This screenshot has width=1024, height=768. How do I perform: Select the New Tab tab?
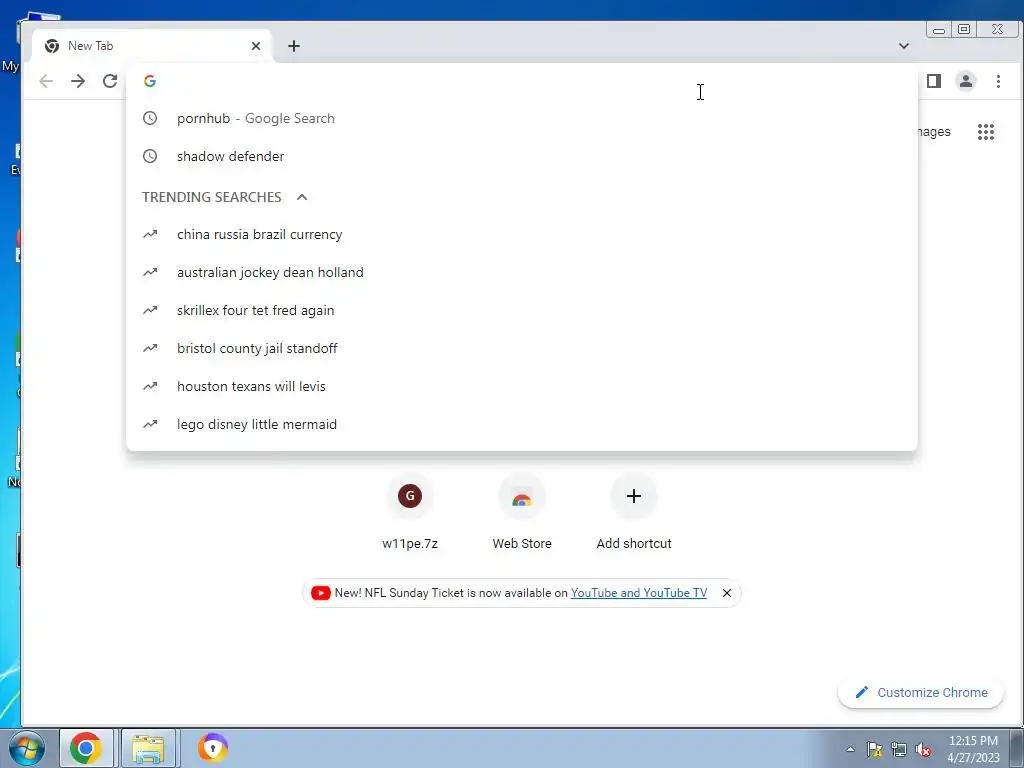click(152, 46)
